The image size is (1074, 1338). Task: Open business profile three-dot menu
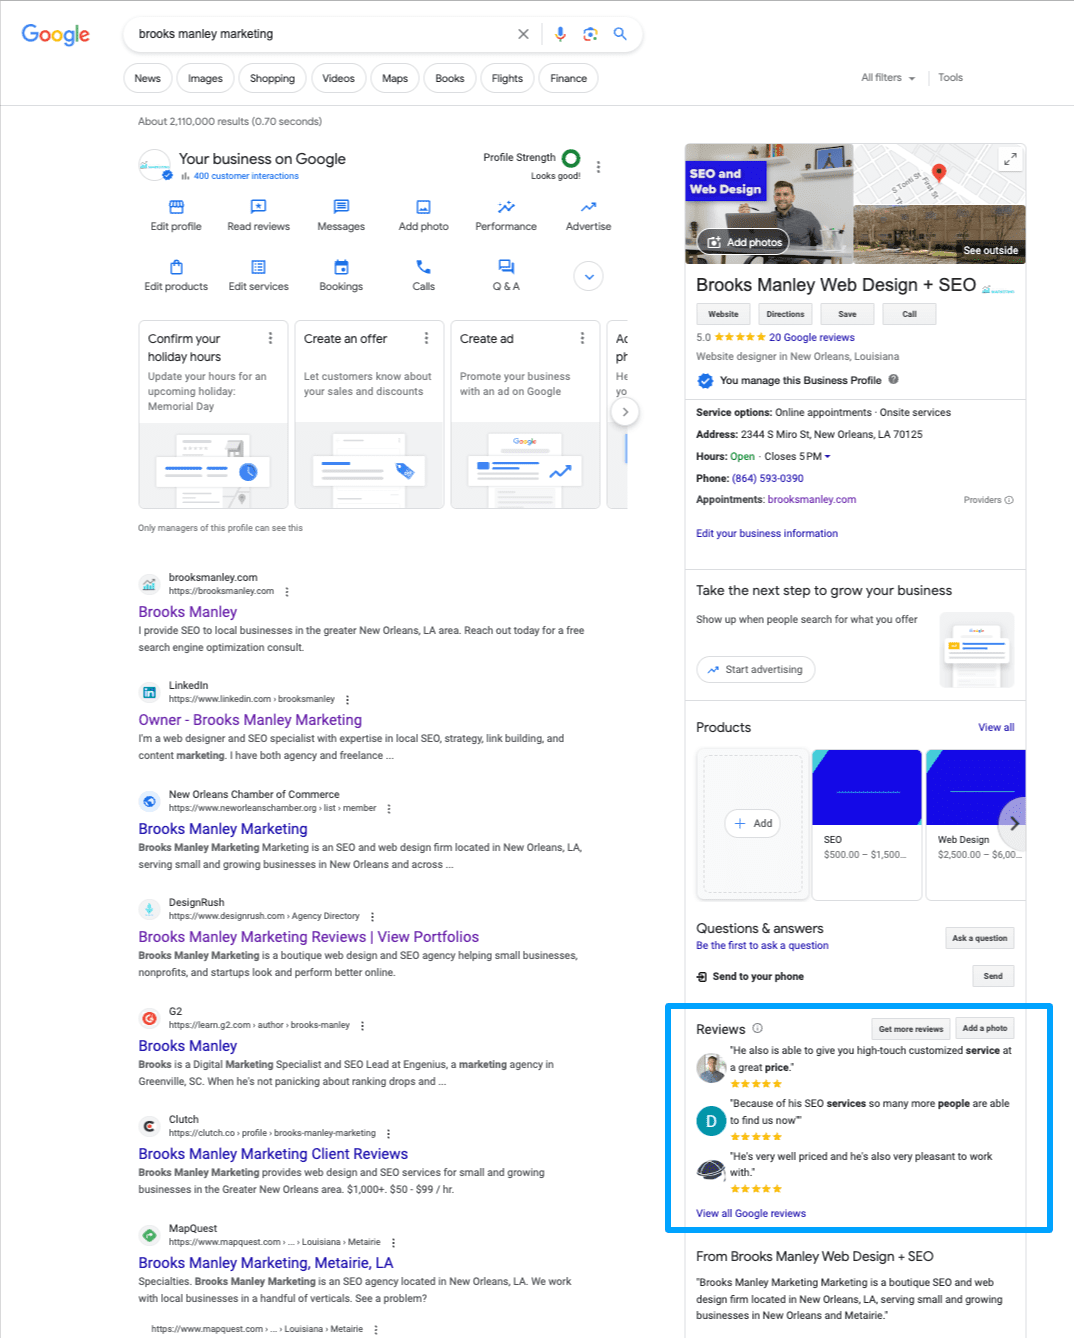(x=598, y=167)
